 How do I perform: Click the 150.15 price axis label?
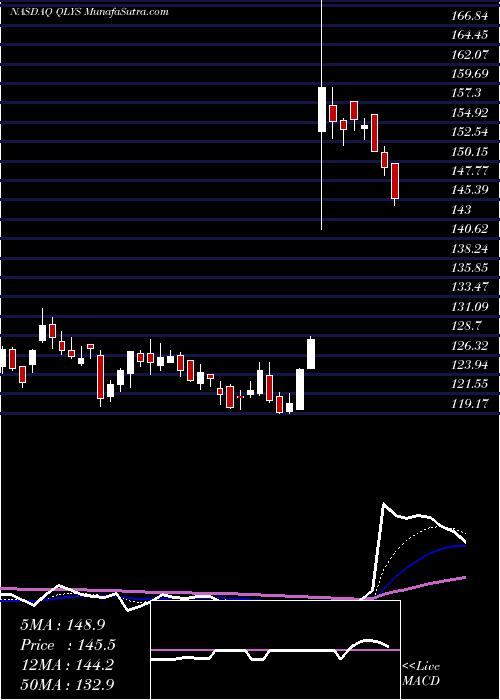(x=470, y=152)
